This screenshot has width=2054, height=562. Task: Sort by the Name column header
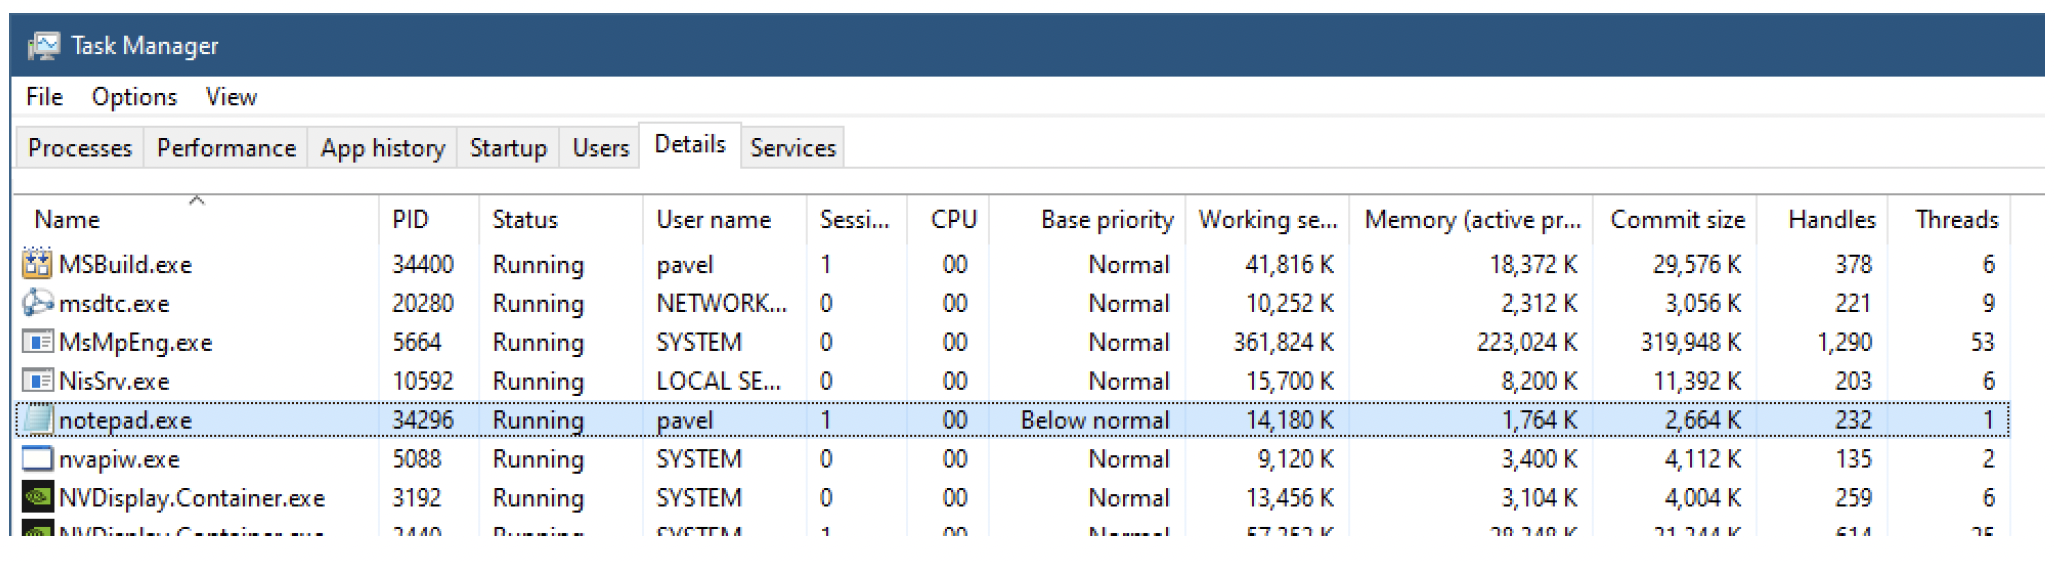click(x=197, y=219)
